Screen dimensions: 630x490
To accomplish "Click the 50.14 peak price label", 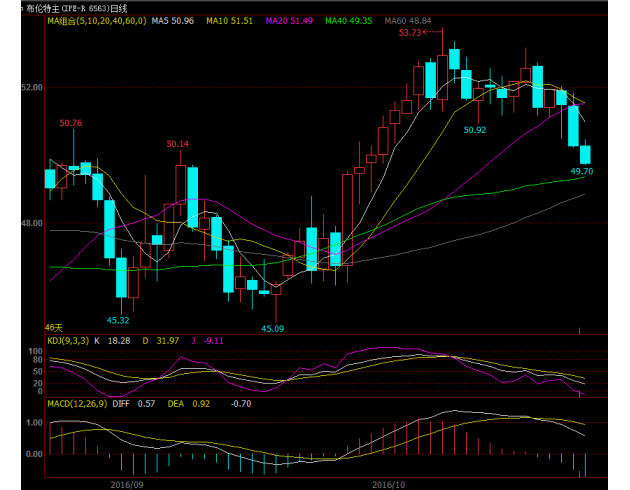I will pos(178,144).
